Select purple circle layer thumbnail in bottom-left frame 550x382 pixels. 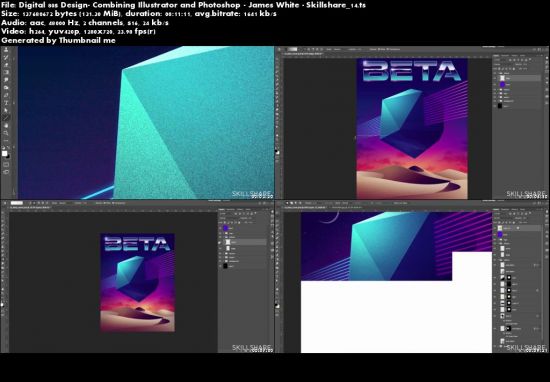pos(226,228)
